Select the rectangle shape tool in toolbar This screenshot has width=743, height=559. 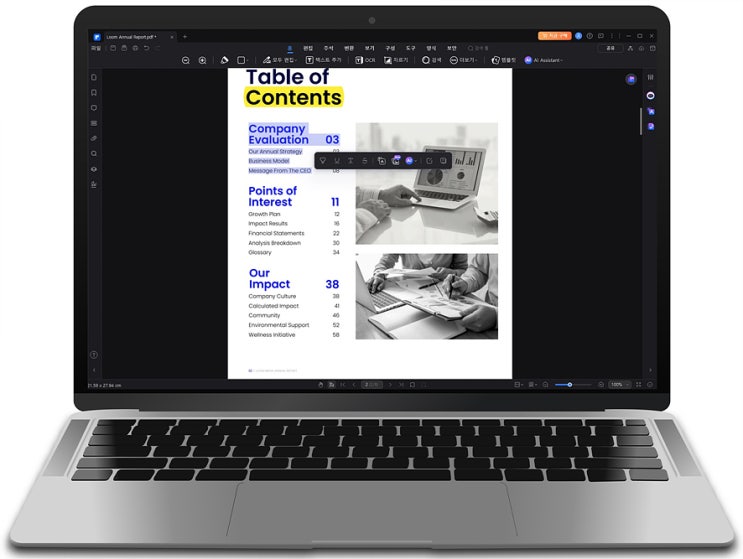(241, 60)
